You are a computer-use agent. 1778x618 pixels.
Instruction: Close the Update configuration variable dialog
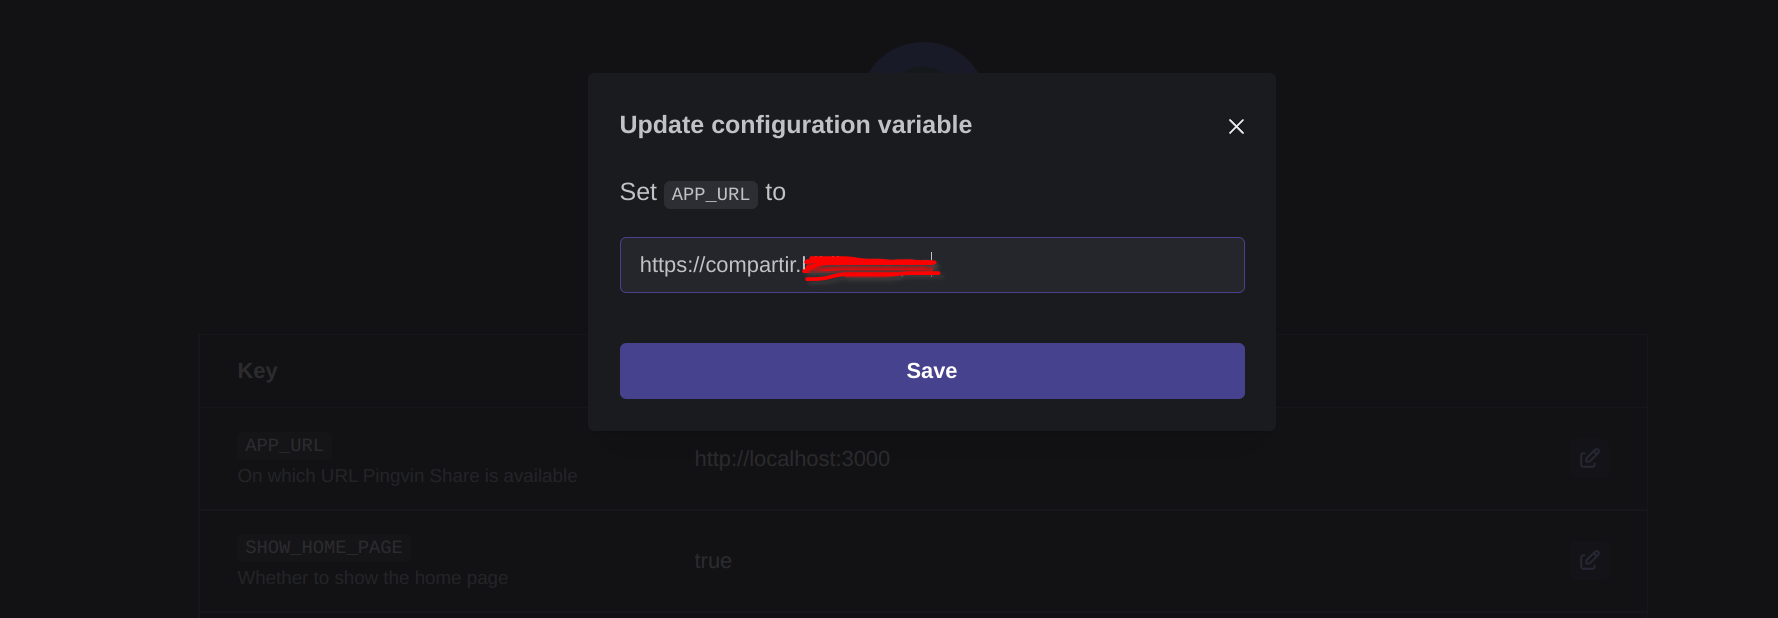click(x=1236, y=126)
